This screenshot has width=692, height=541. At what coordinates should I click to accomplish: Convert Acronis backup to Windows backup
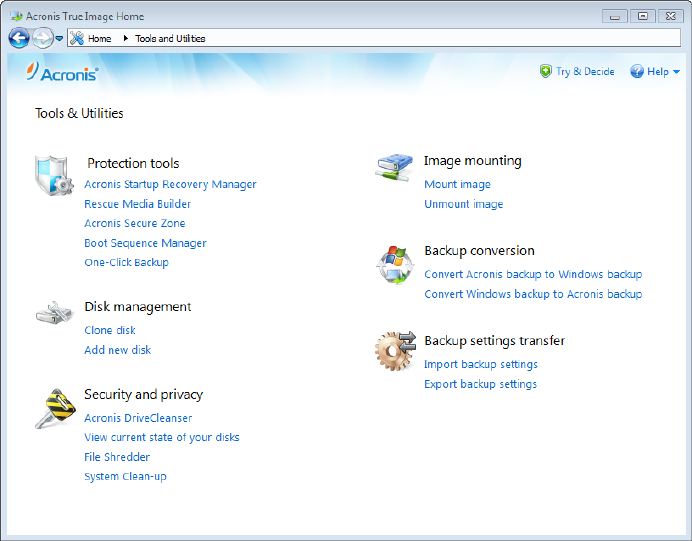pyautogui.click(x=533, y=274)
